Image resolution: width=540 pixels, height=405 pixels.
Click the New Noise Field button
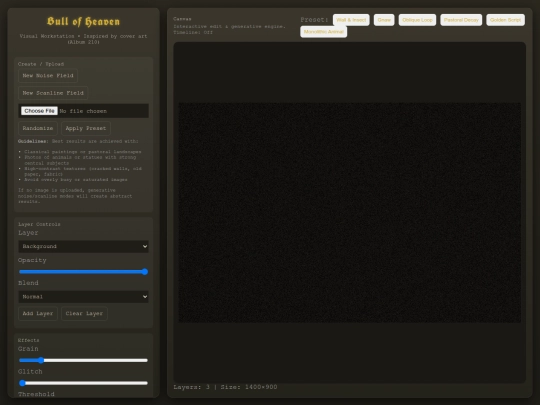[48, 76]
